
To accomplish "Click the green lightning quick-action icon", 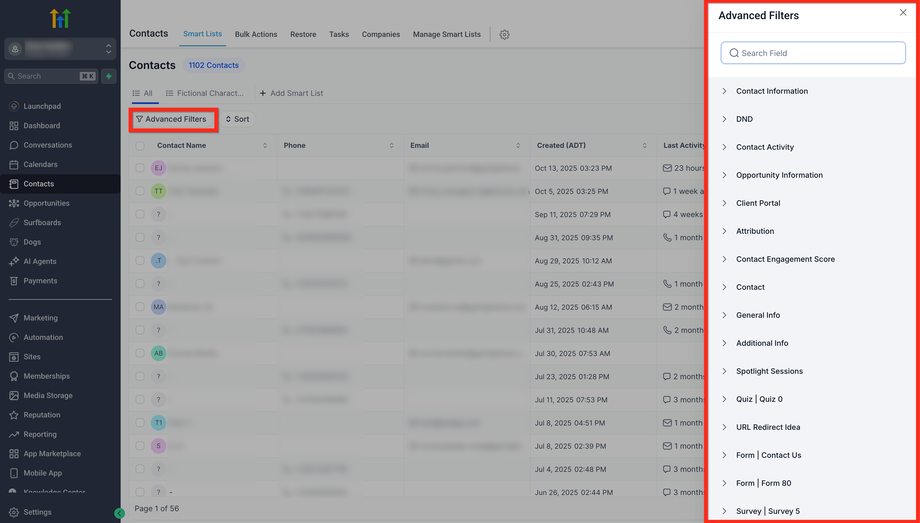I will click(x=109, y=76).
